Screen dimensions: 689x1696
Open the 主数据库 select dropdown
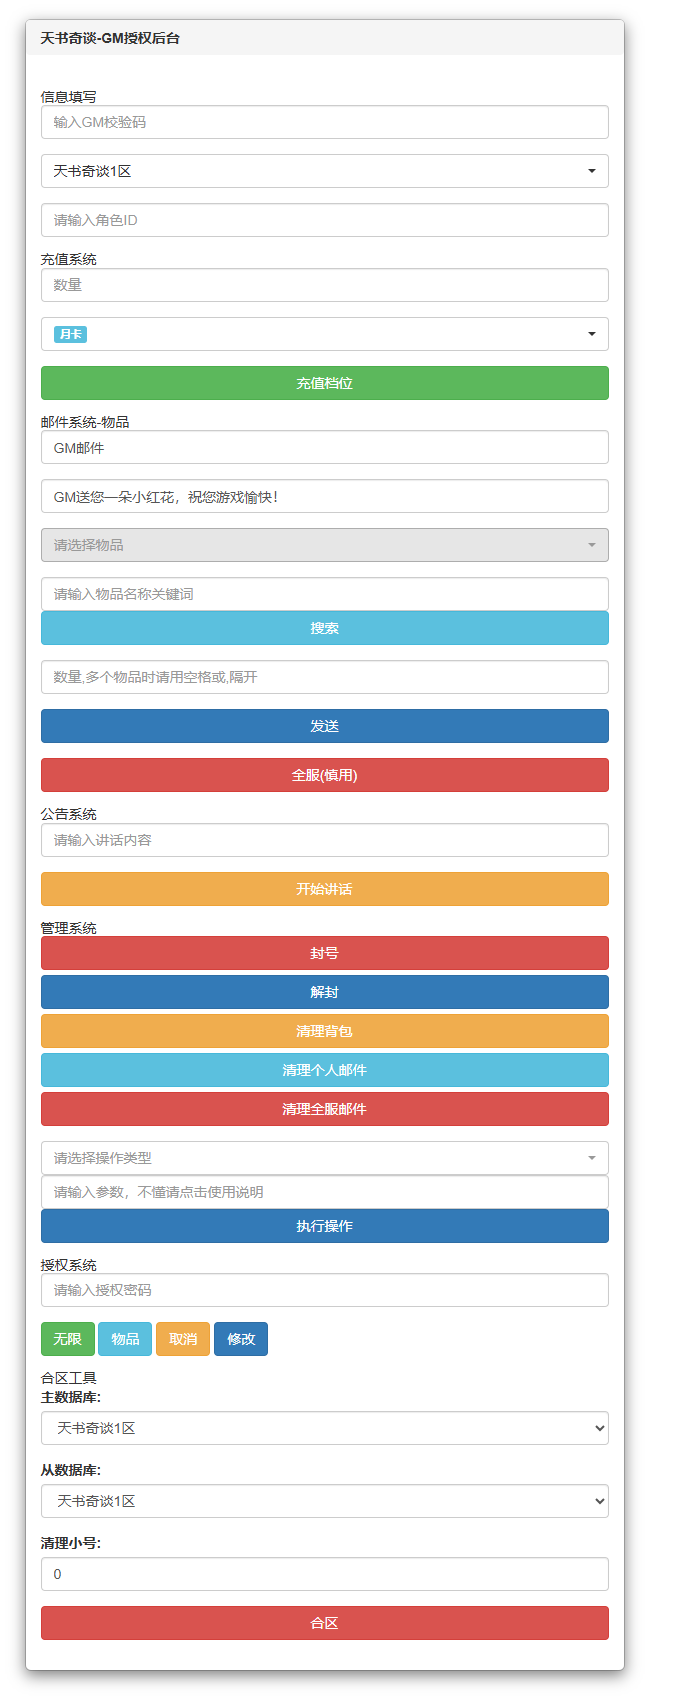(x=324, y=1428)
